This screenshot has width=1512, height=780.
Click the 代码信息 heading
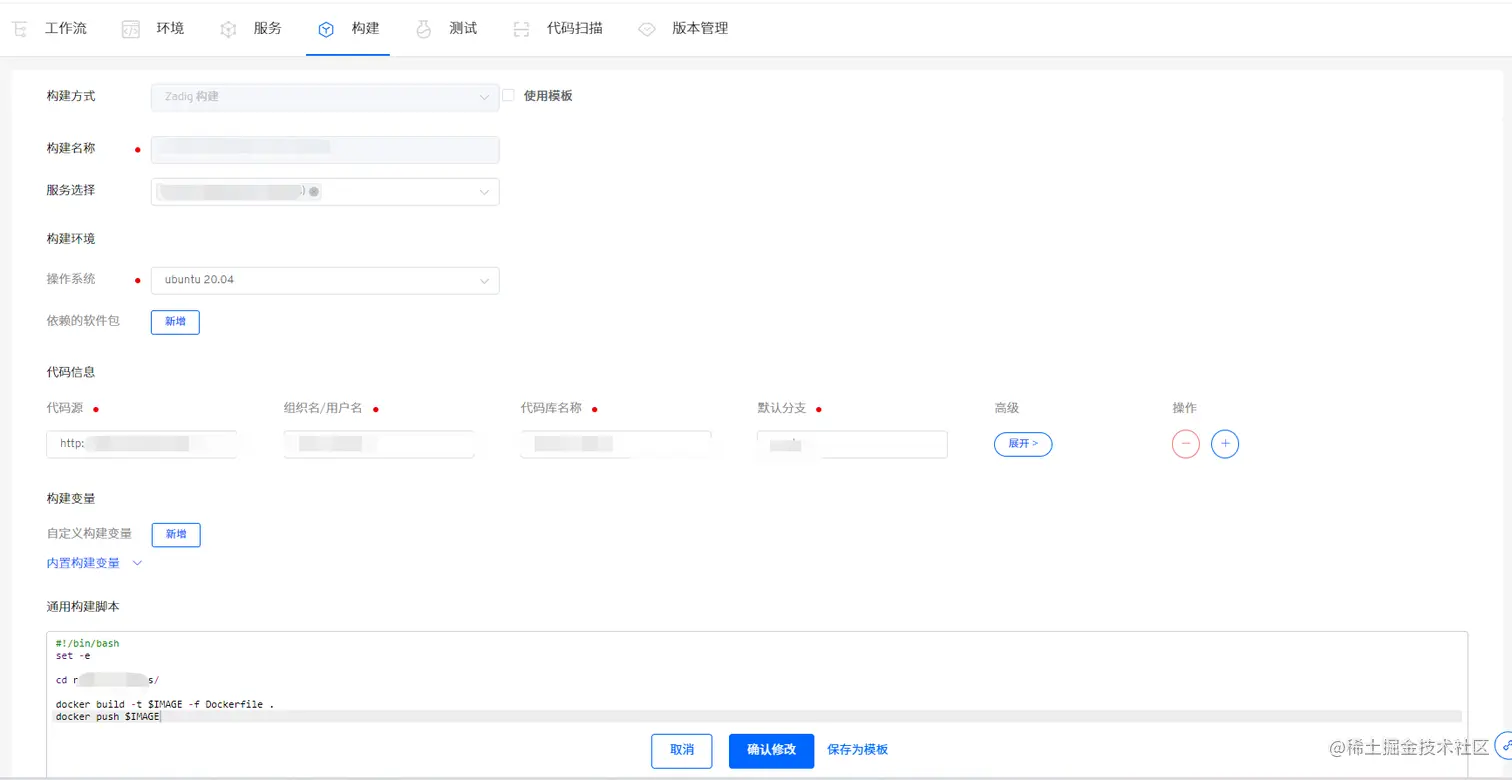[70, 372]
